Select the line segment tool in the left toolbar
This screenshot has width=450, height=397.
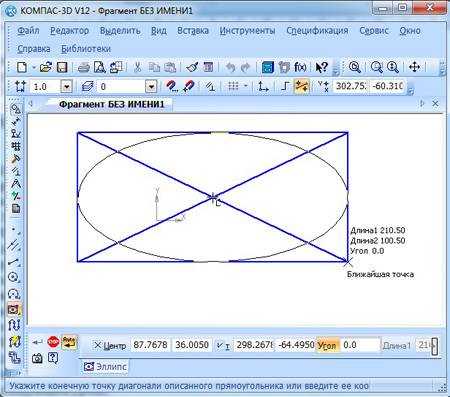13,262
